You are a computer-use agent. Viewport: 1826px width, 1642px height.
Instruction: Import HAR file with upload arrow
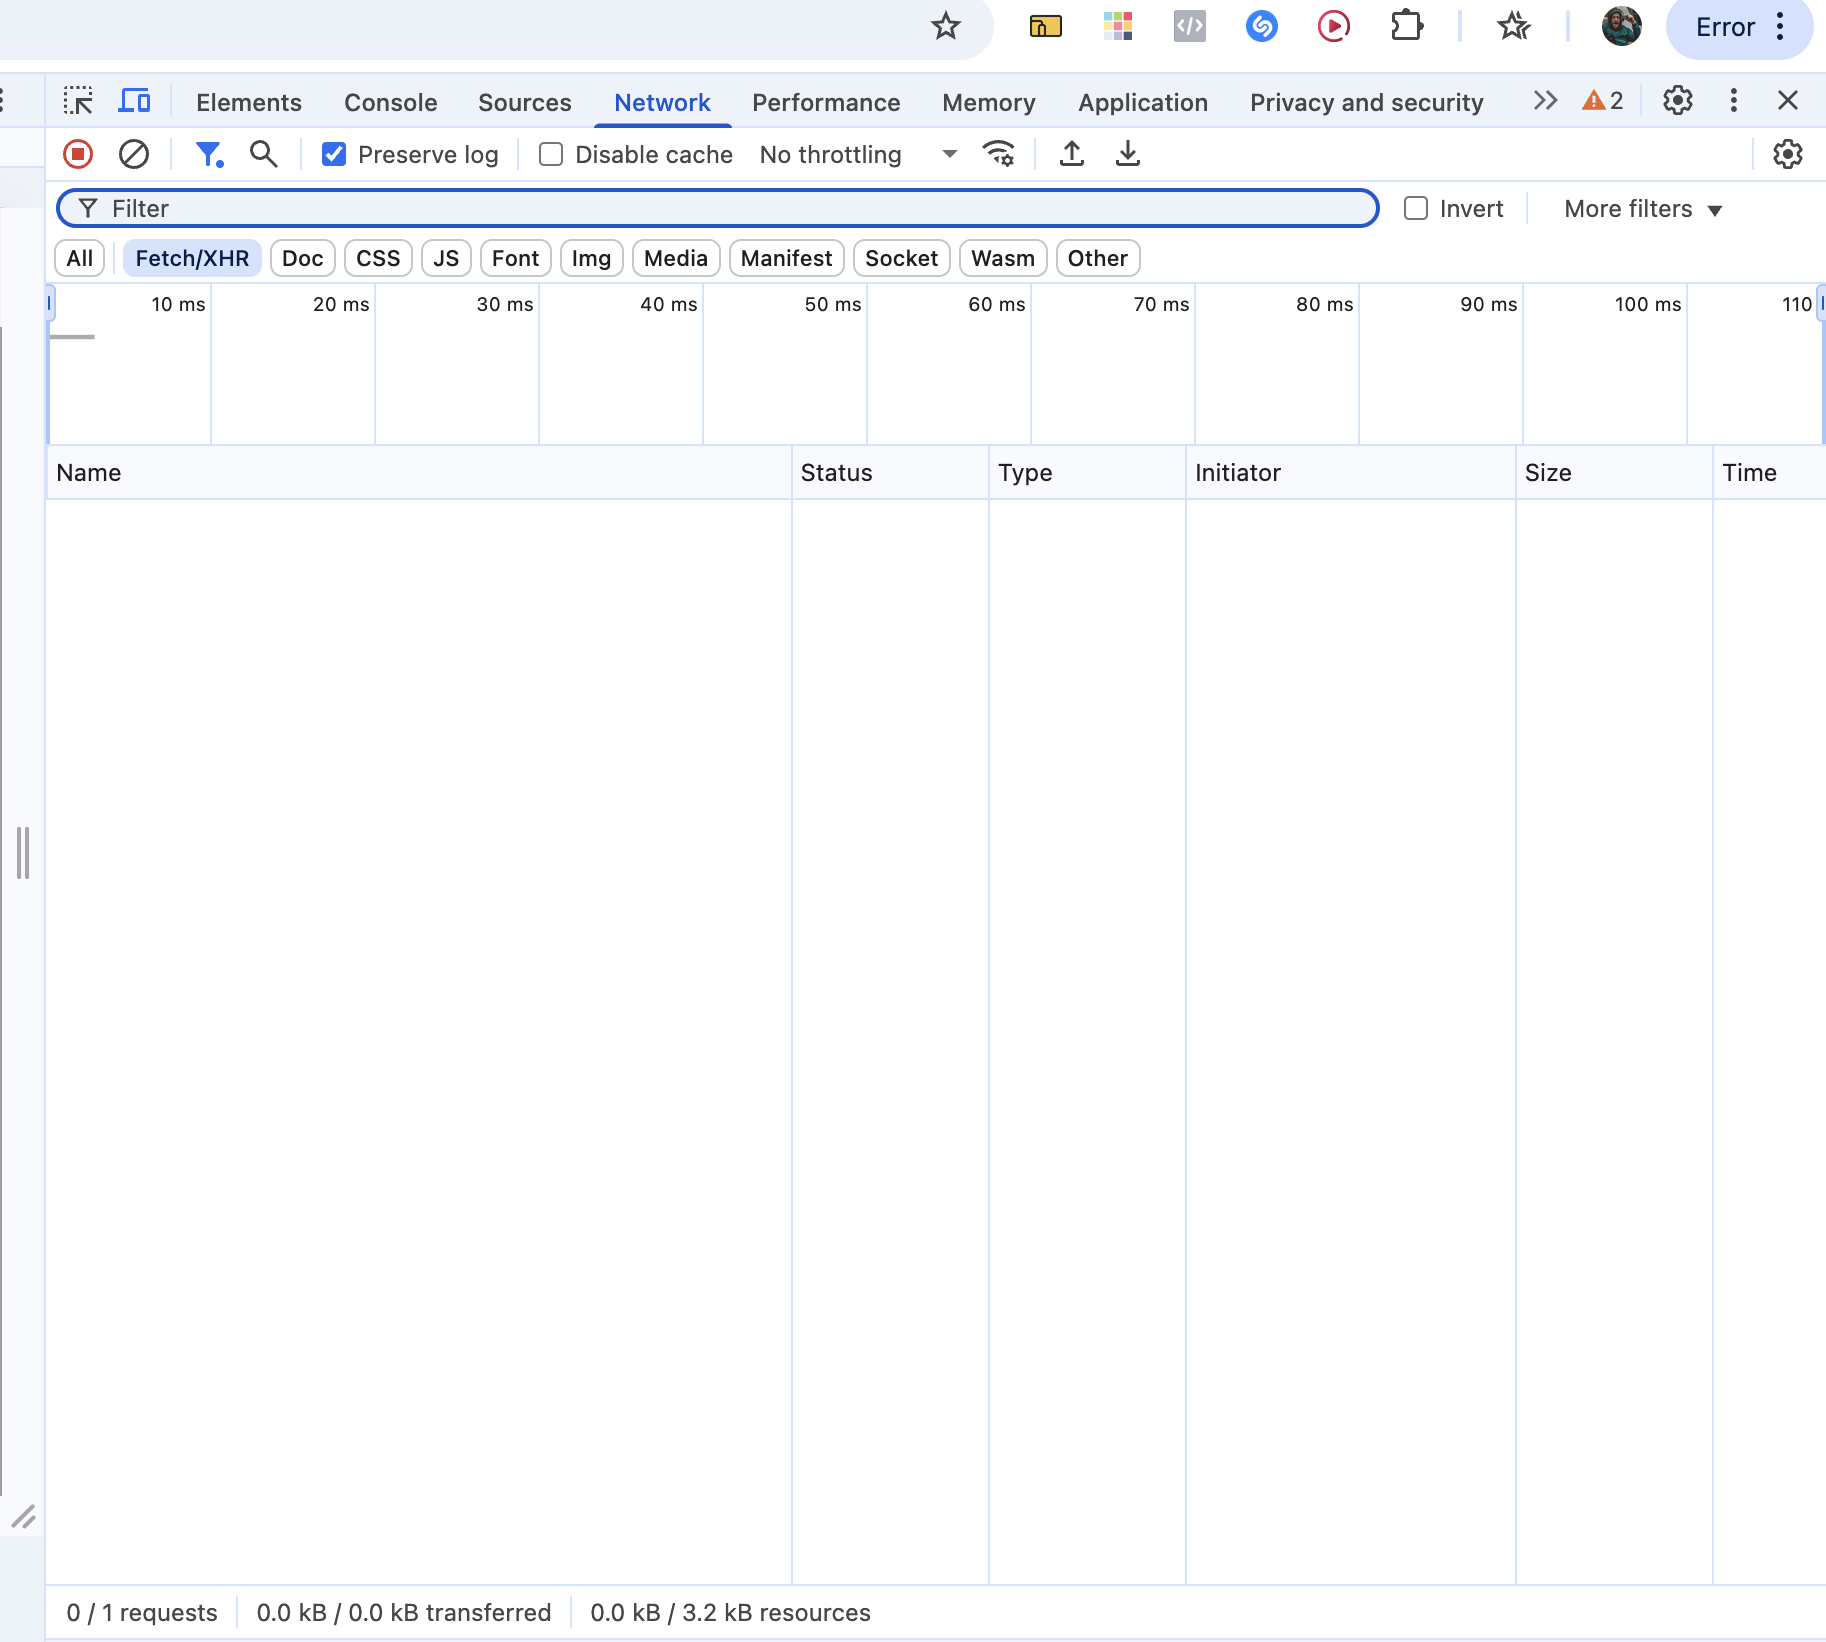coord(1072,154)
